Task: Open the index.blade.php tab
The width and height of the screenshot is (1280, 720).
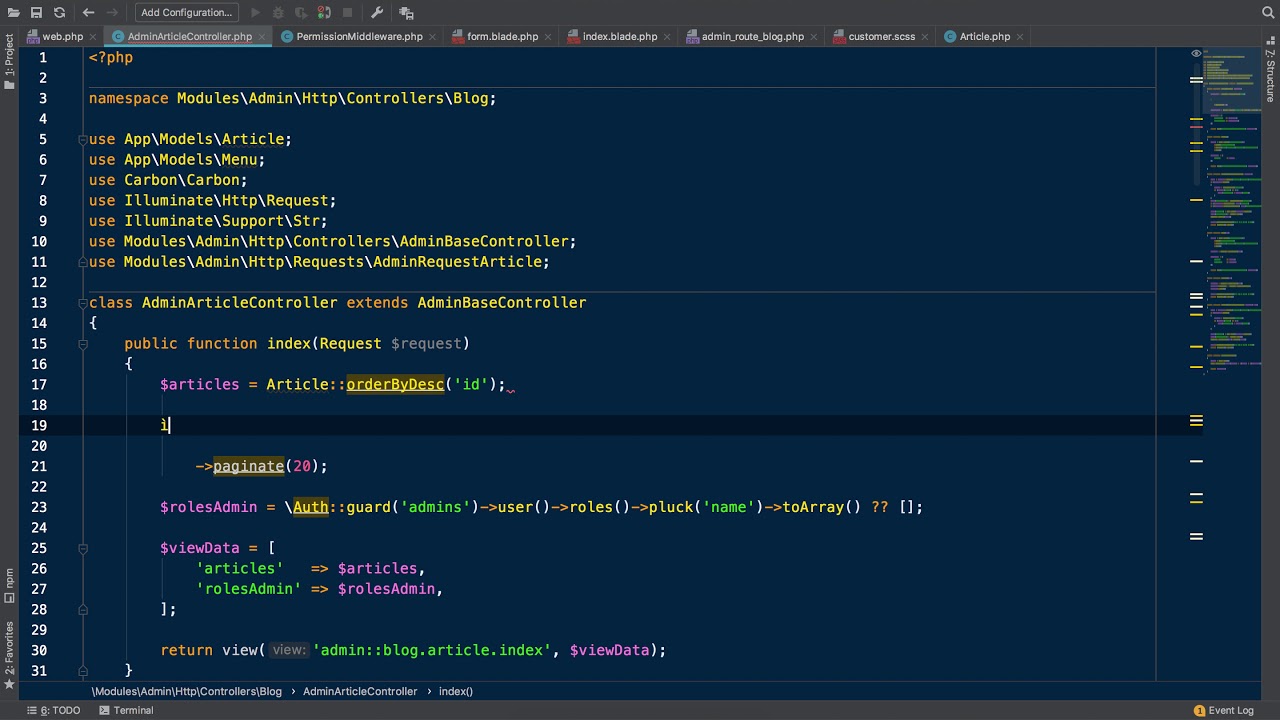Action: (x=620, y=36)
